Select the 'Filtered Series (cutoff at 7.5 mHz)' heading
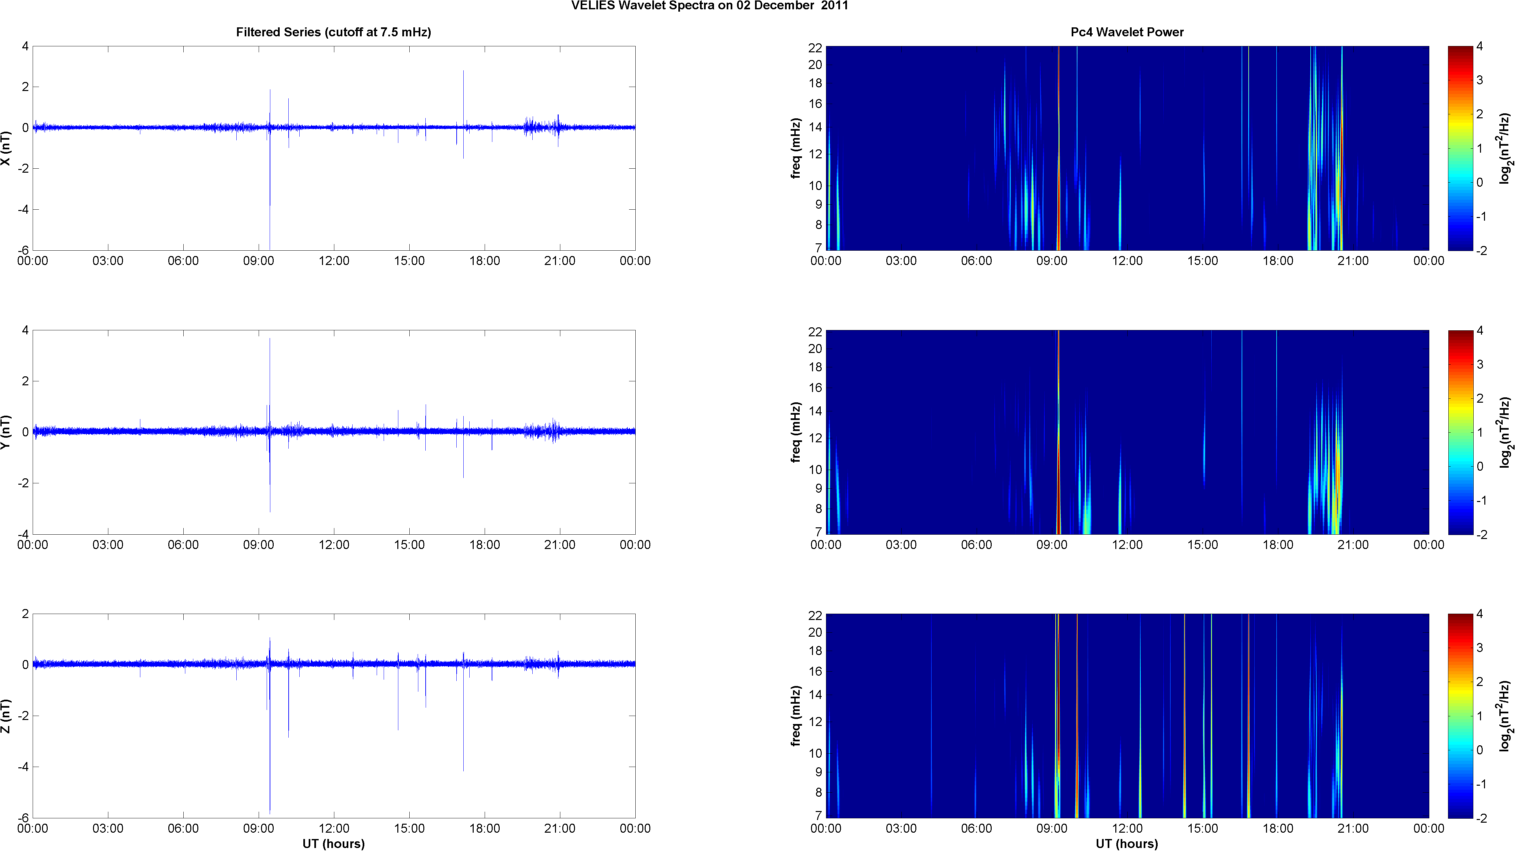1515x851 pixels. [x=333, y=32]
